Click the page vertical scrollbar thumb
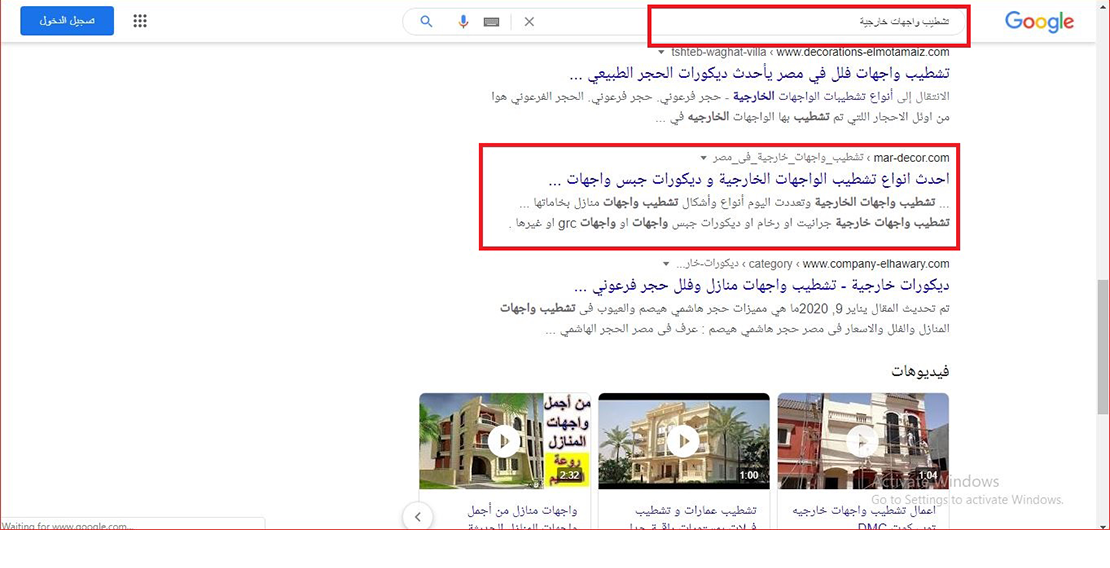Viewport: 1110px width, 568px height. point(1103,347)
